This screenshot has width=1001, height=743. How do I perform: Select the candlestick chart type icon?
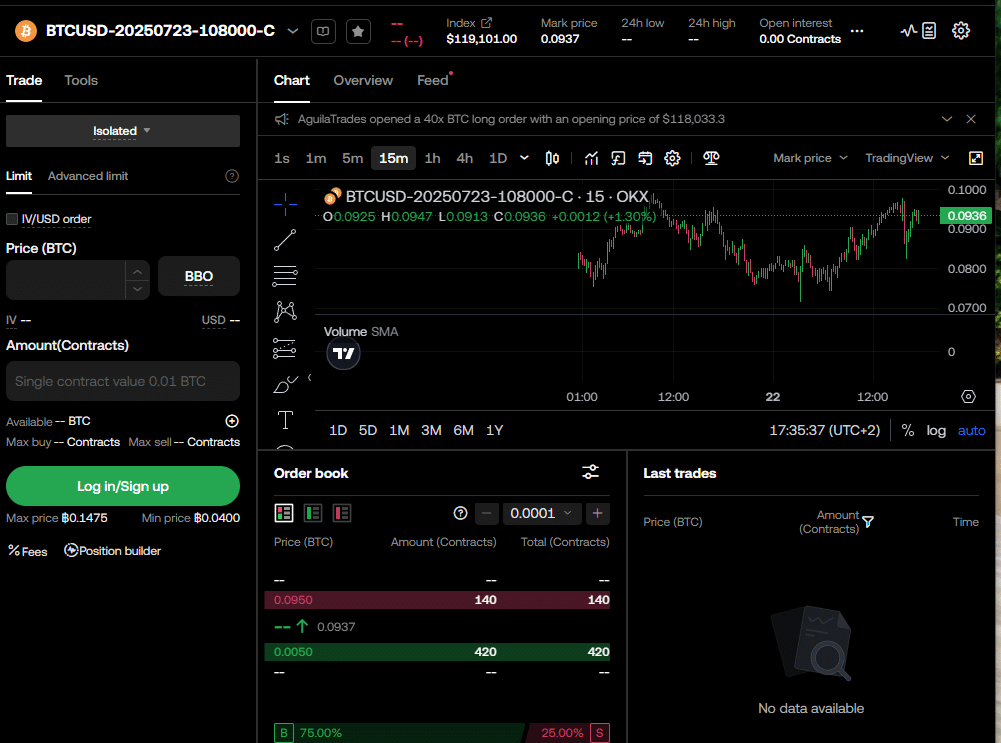pyautogui.click(x=552, y=158)
